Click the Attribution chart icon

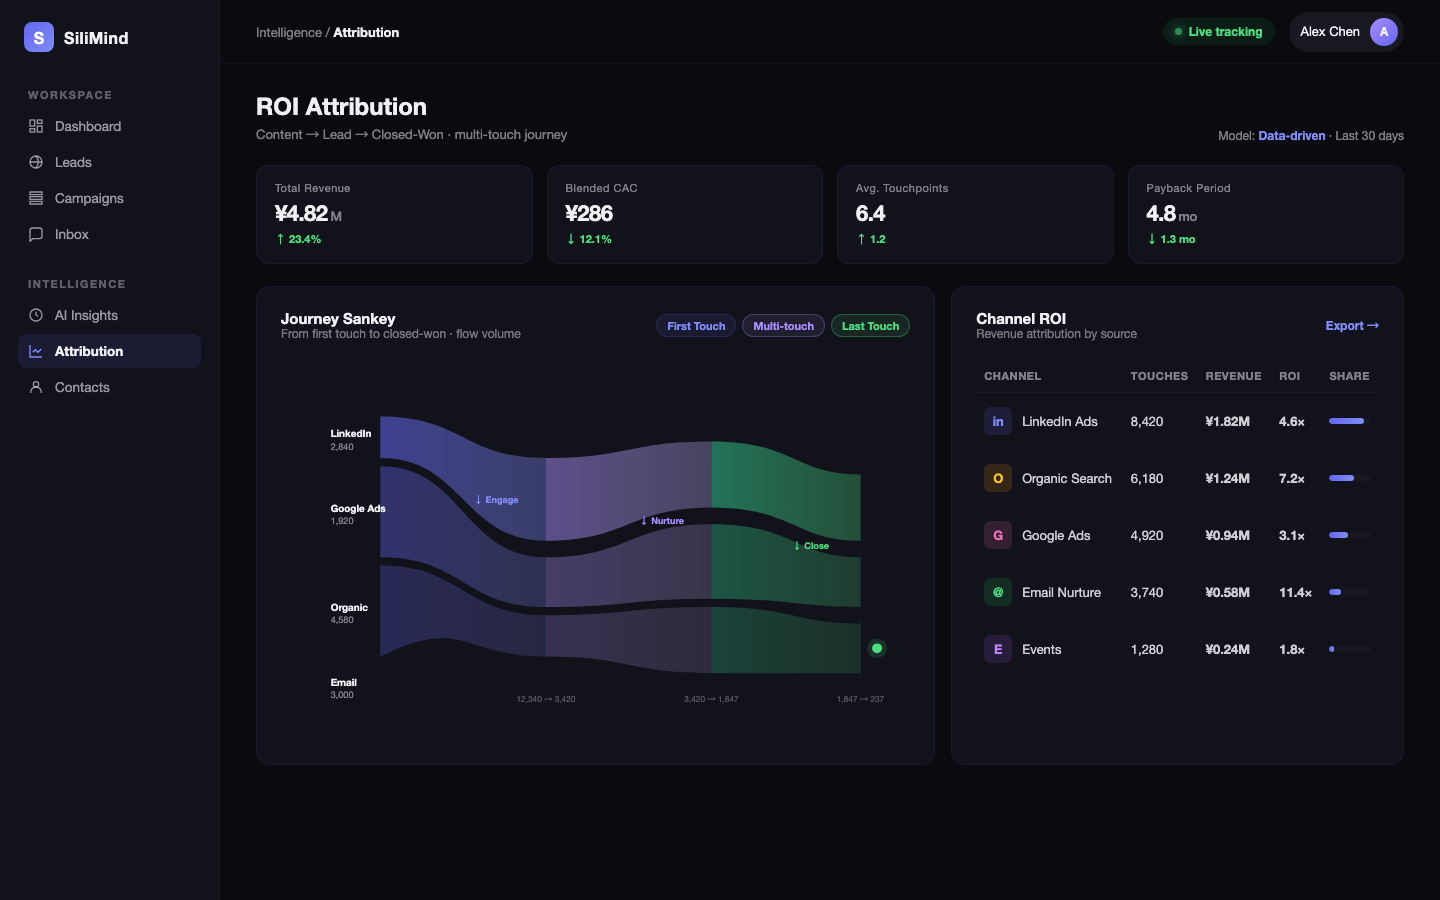(36, 351)
